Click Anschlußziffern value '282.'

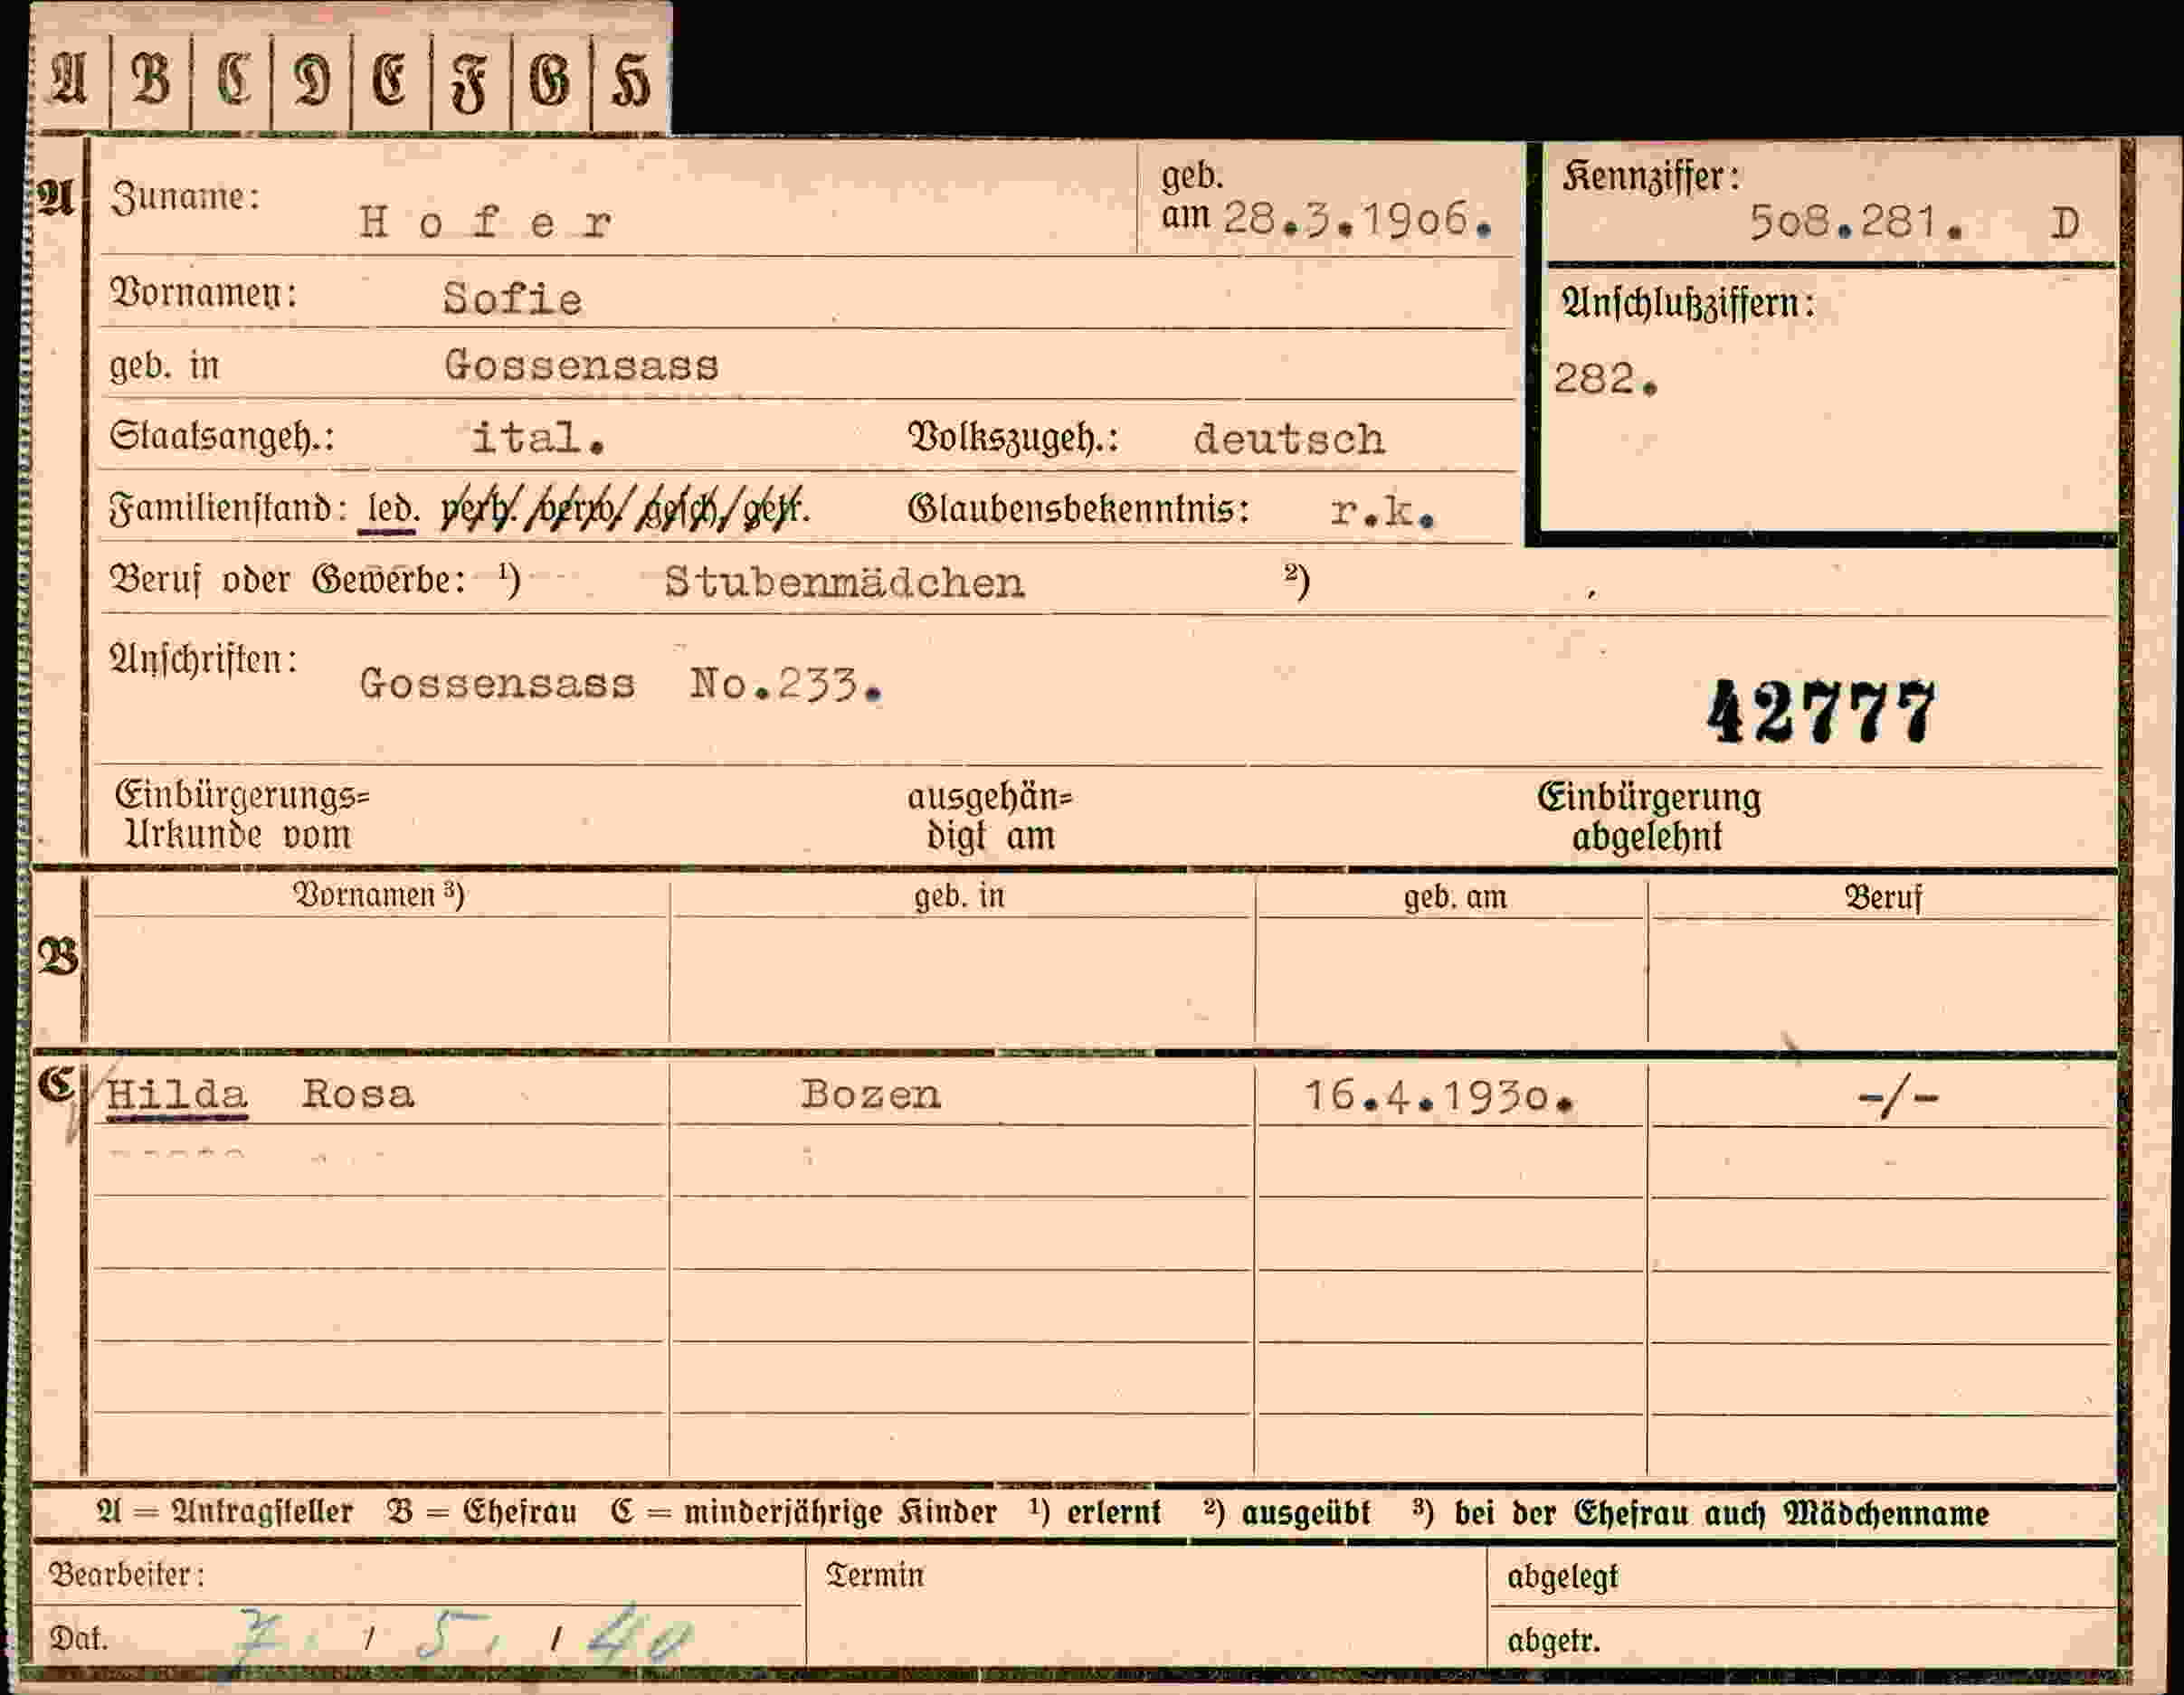pyautogui.click(x=1605, y=379)
